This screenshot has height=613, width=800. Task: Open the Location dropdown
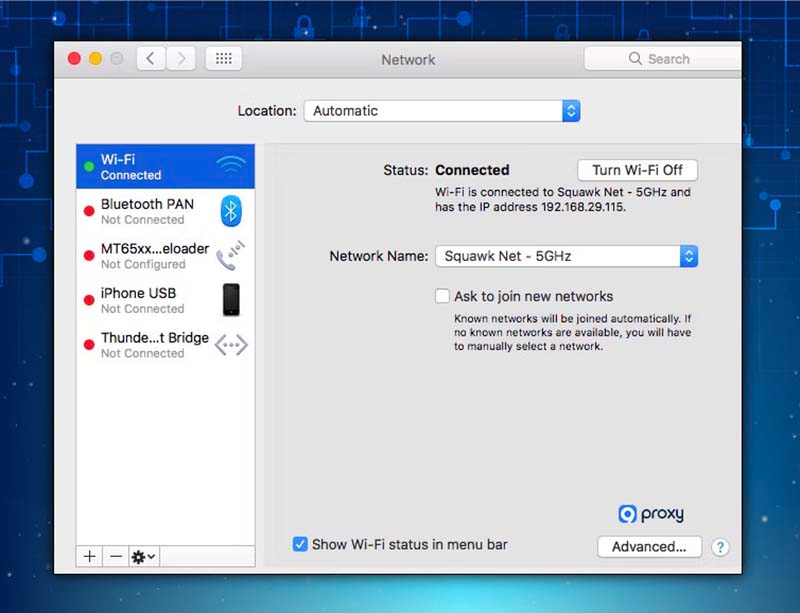pyautogui.click(x=441, y=111)
